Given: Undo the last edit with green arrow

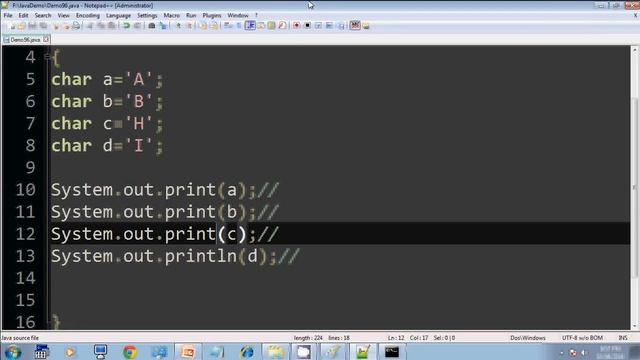Looking at the screenshot, I should click(126, 26).
